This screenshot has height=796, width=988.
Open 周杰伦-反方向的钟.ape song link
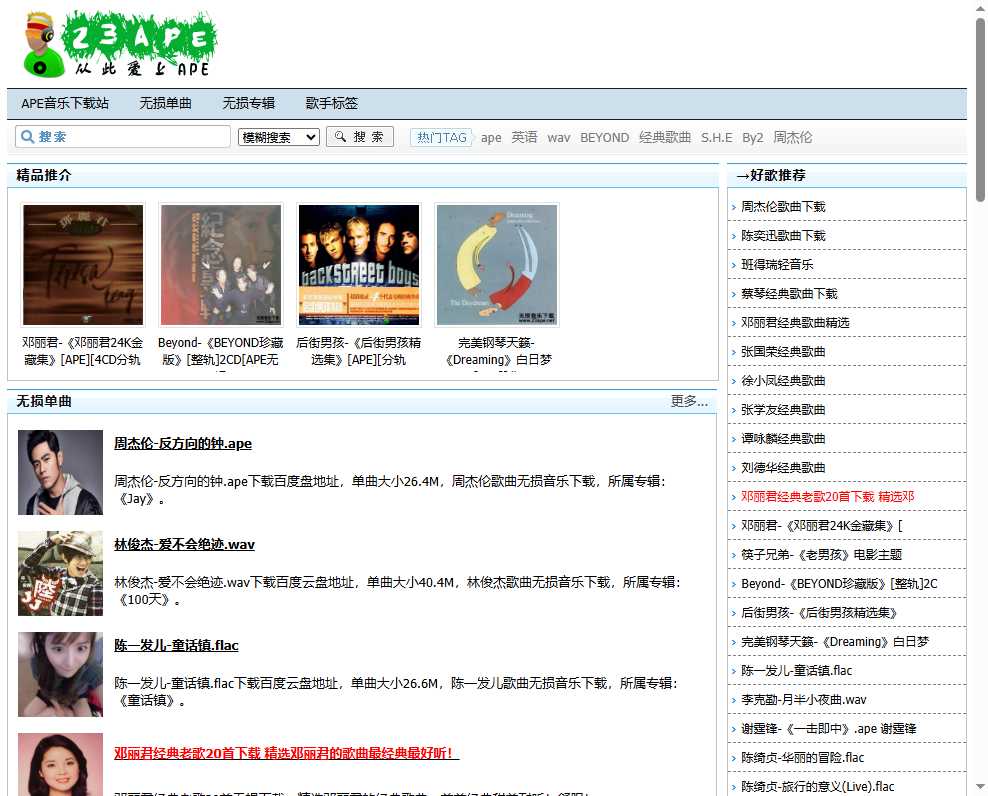pos(182,444)
